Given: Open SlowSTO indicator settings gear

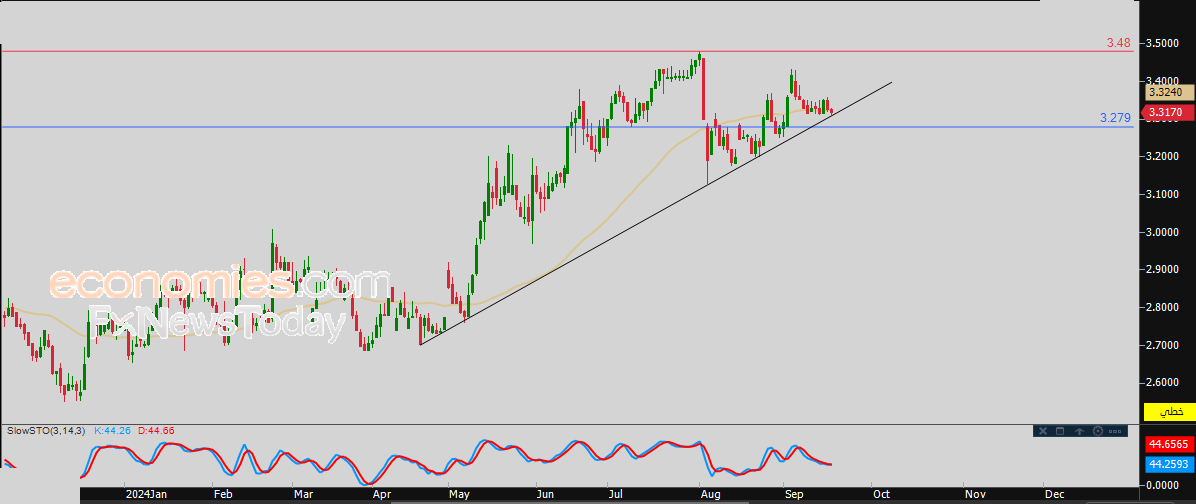Looking at the screenshot, I should (1098, 431).
